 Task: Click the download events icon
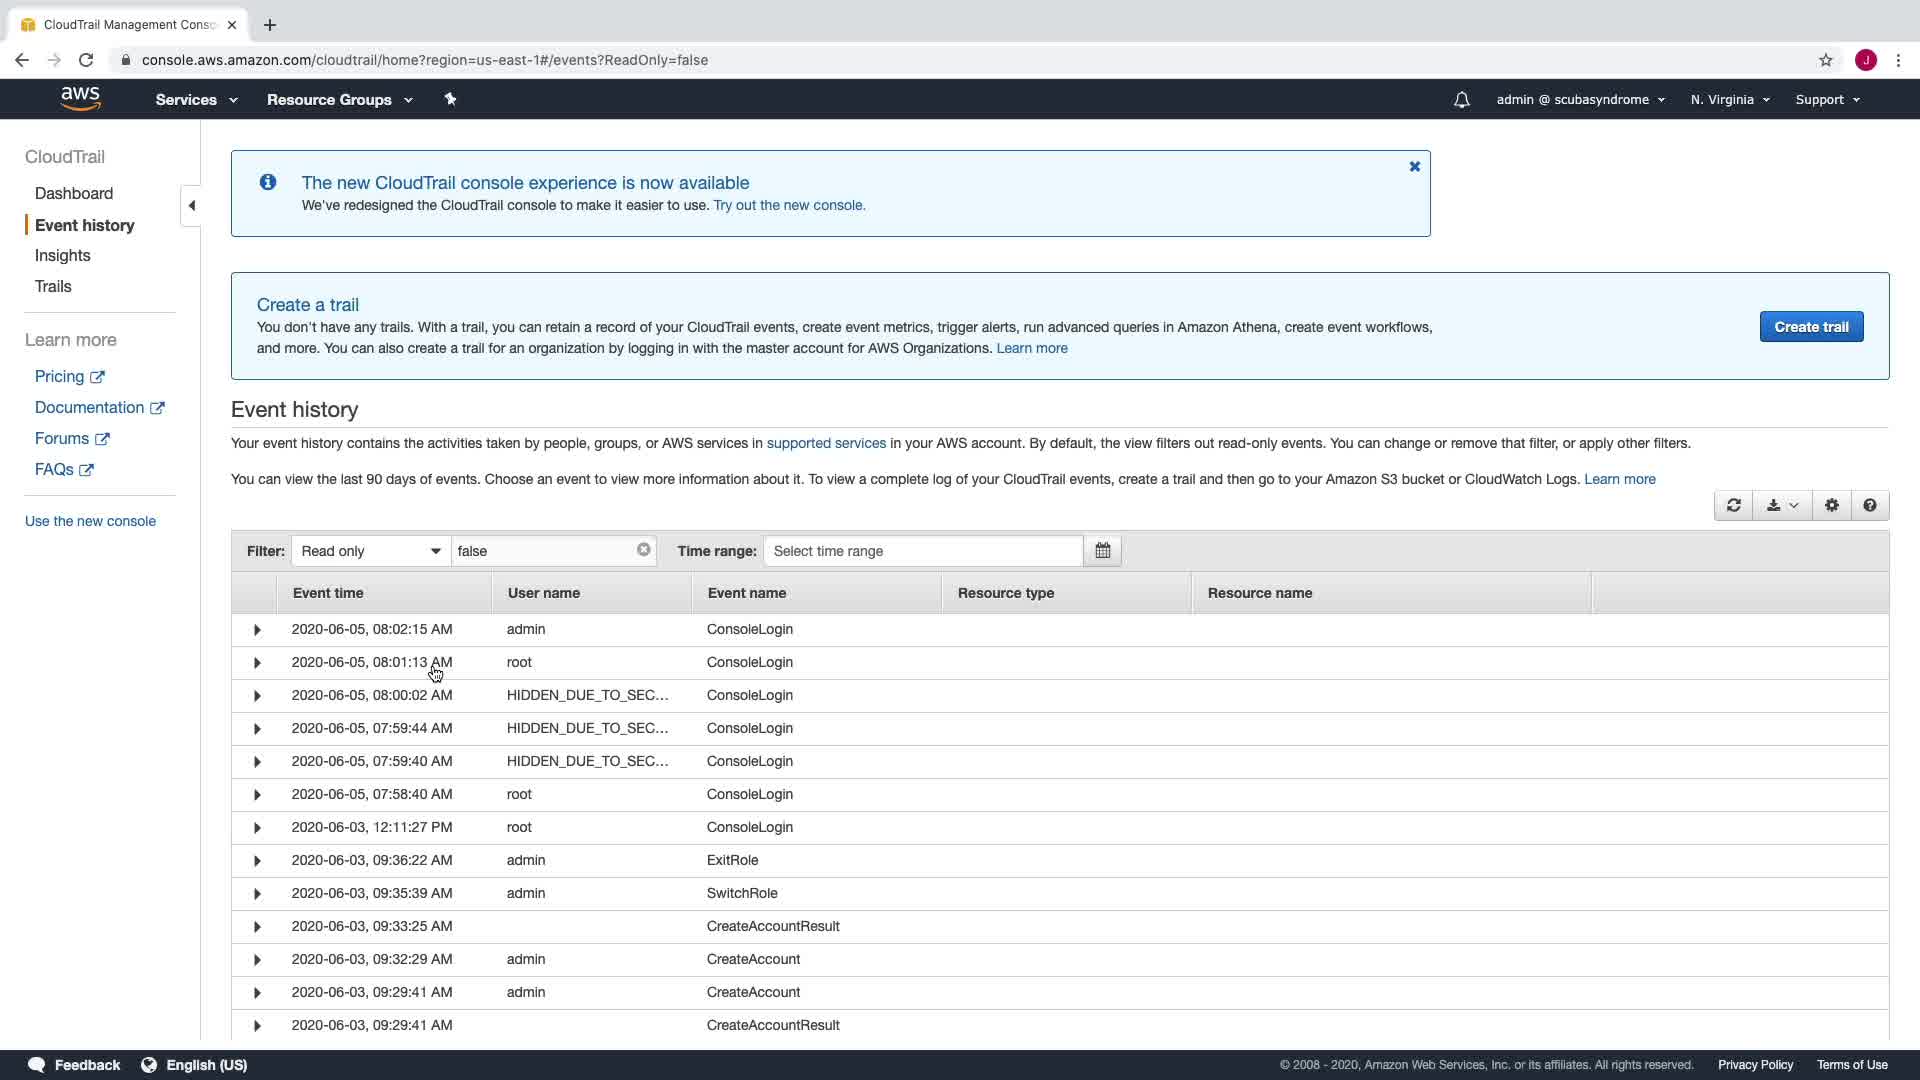point(1781,506)
